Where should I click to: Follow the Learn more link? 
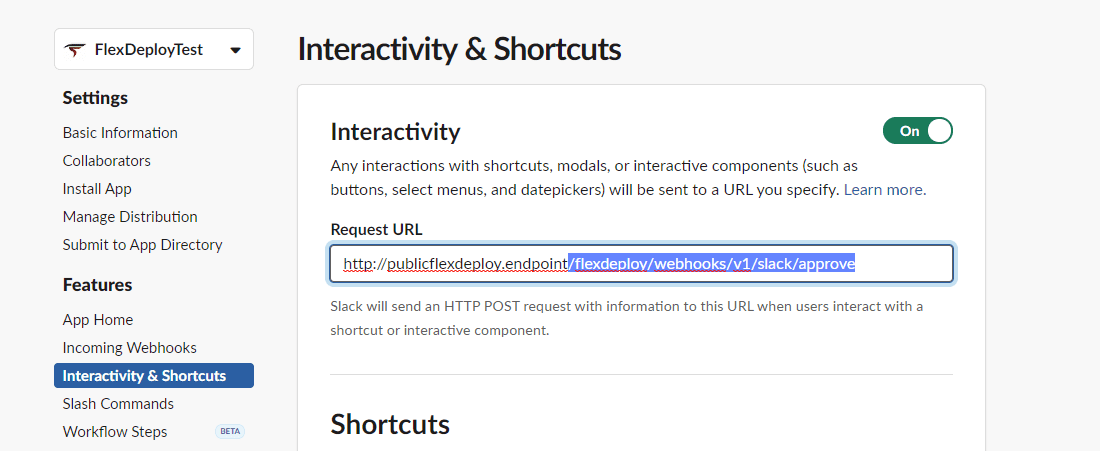(883, 189)
